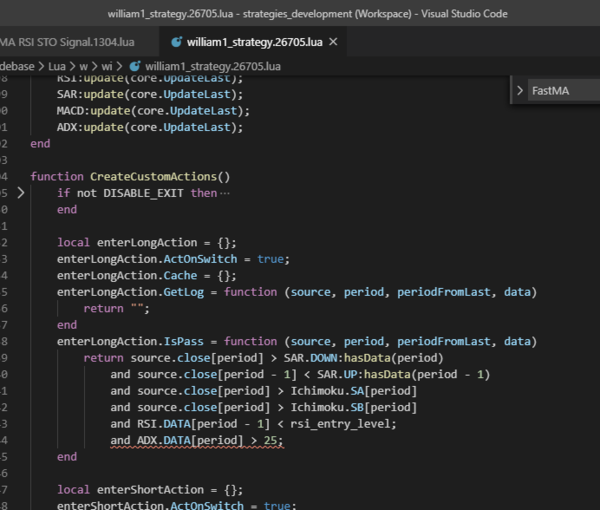Click the Lua file icon in breadcrumb
This screenshot has width=600, height=510.
point(135,66)
